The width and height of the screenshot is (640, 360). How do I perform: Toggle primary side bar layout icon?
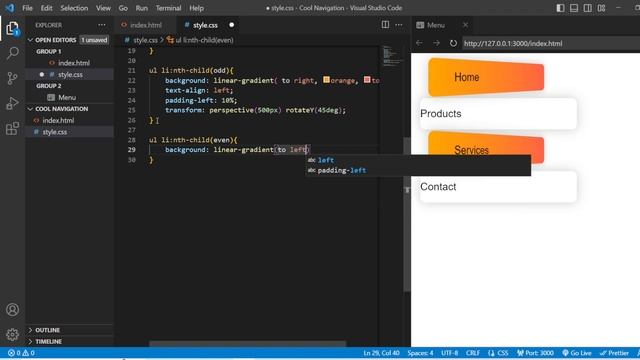tap(560, 8)
